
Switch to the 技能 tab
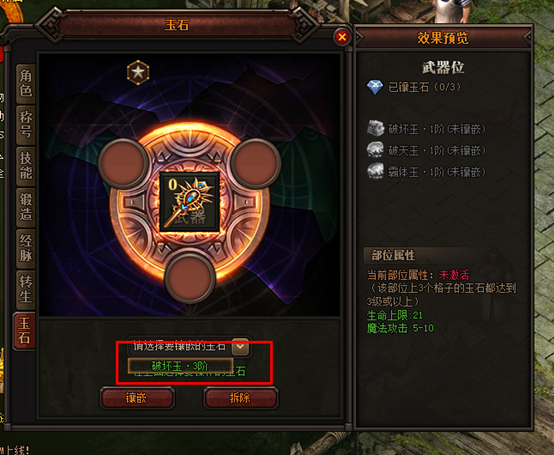(26, 166)
